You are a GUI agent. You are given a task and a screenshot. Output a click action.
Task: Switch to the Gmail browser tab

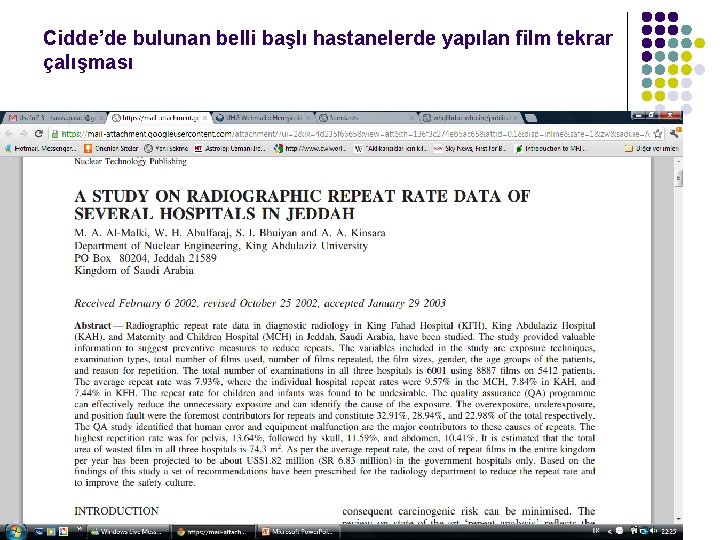[x=53, y=118]
